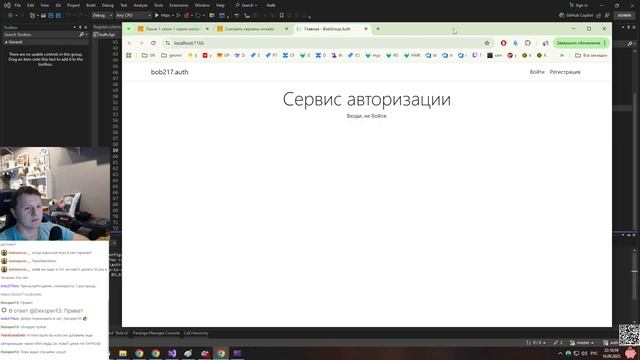The width and height of the screenshot is (640, 360).
Task: Switch to the second Chrome tab
Action: click(252, 29)
